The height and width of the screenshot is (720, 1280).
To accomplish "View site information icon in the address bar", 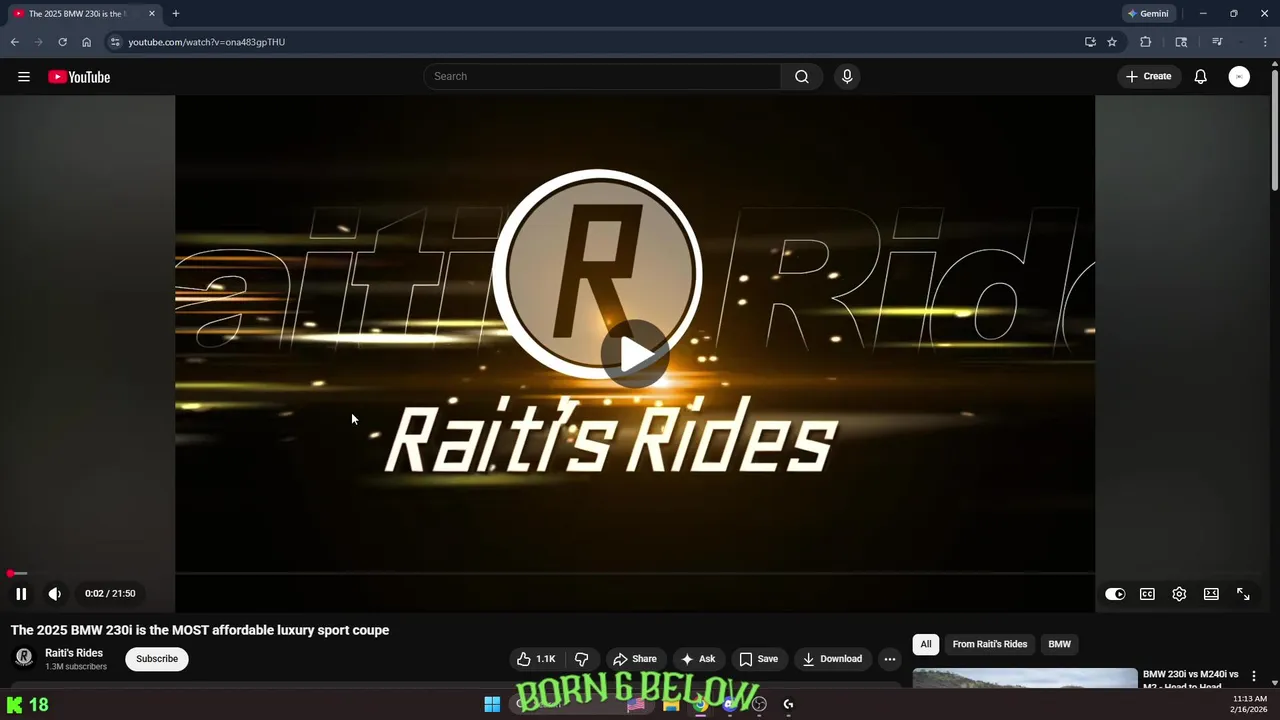I will (115, 42).
